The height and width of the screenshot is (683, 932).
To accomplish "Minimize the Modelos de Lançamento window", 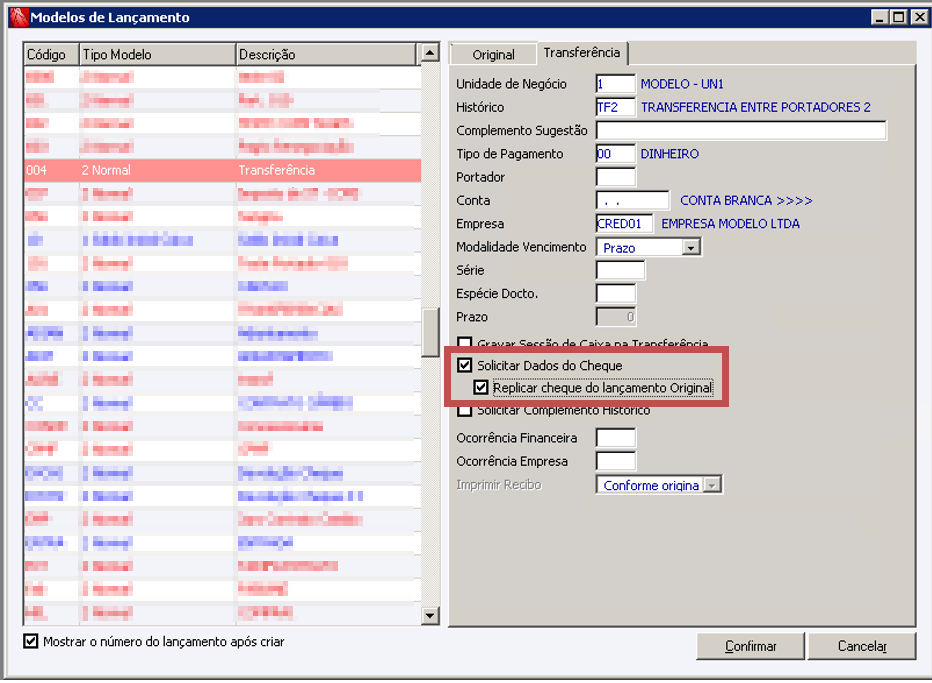I will 880,17.
